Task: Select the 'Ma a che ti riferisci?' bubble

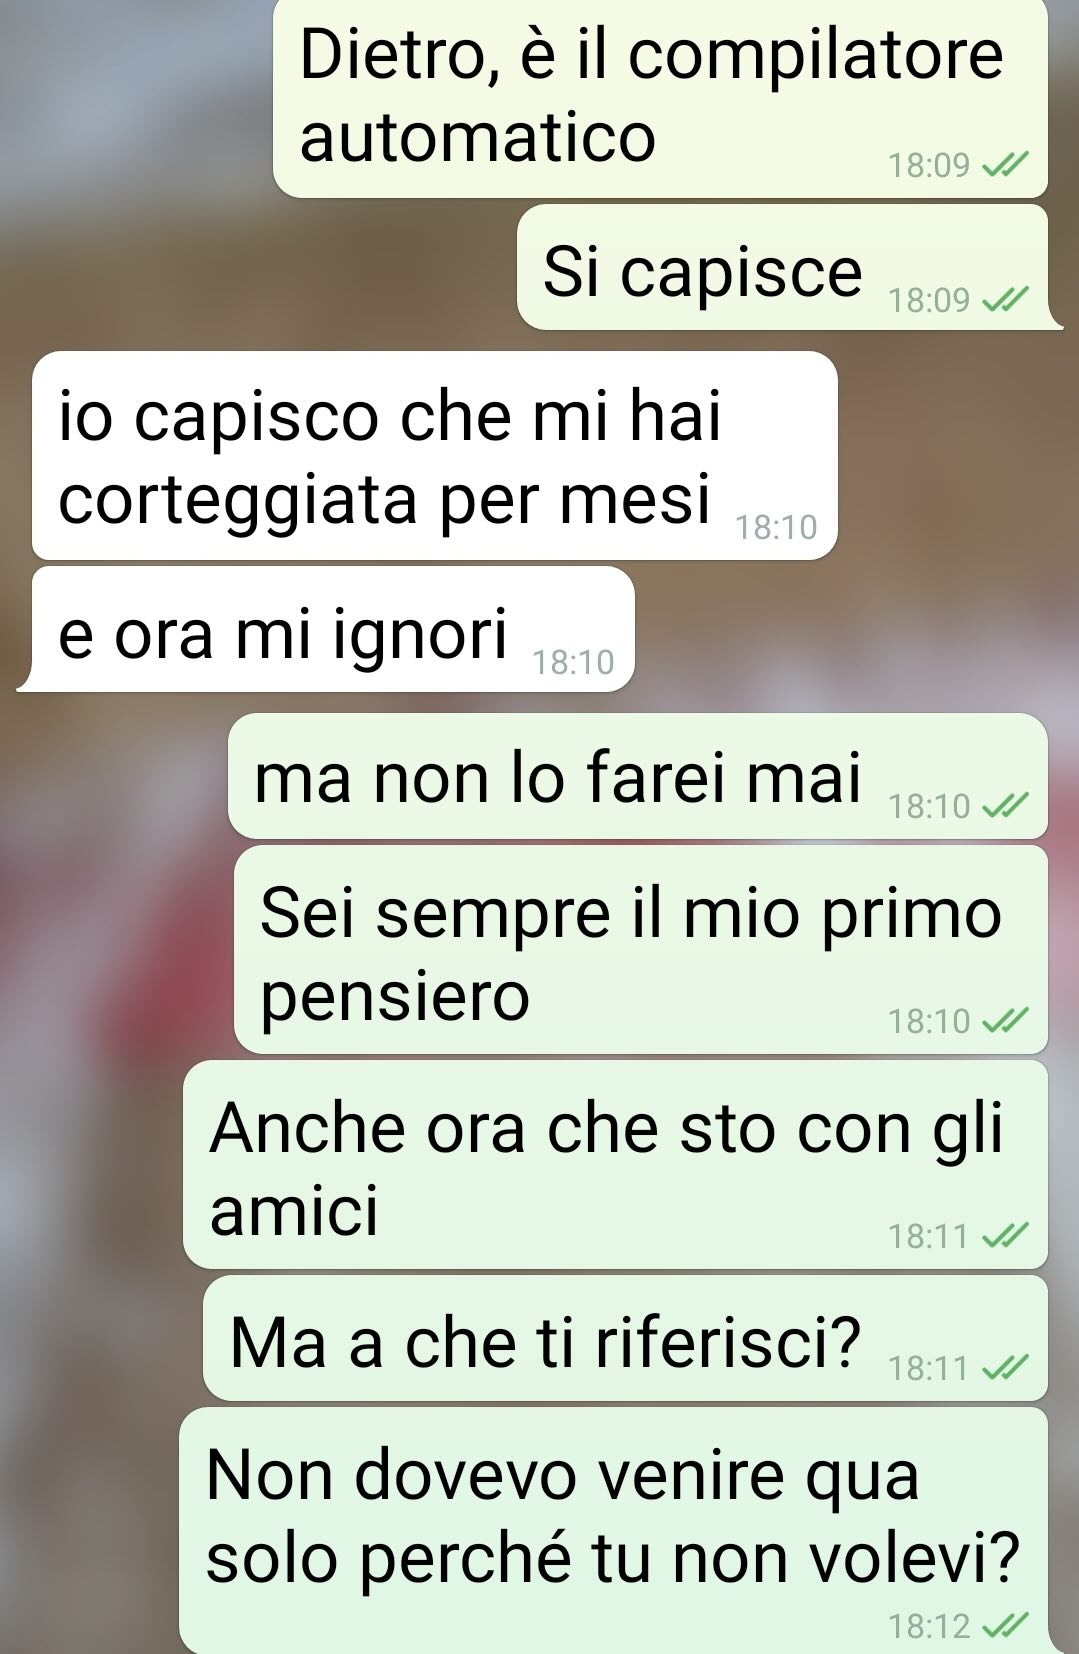Action: [x=625, y=1338]
